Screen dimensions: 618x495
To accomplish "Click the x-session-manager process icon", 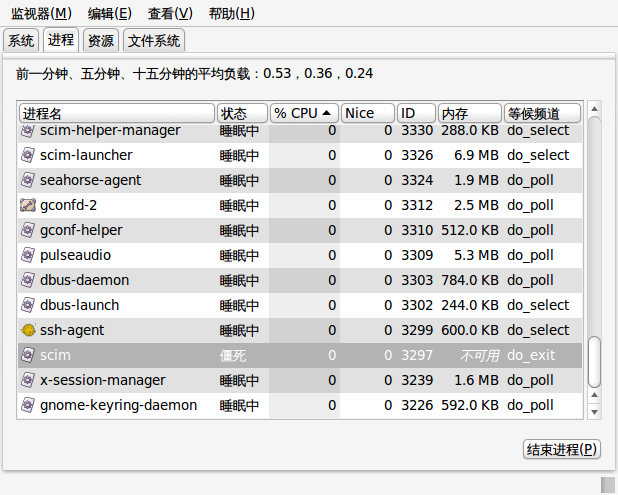I will coord(28,380).
